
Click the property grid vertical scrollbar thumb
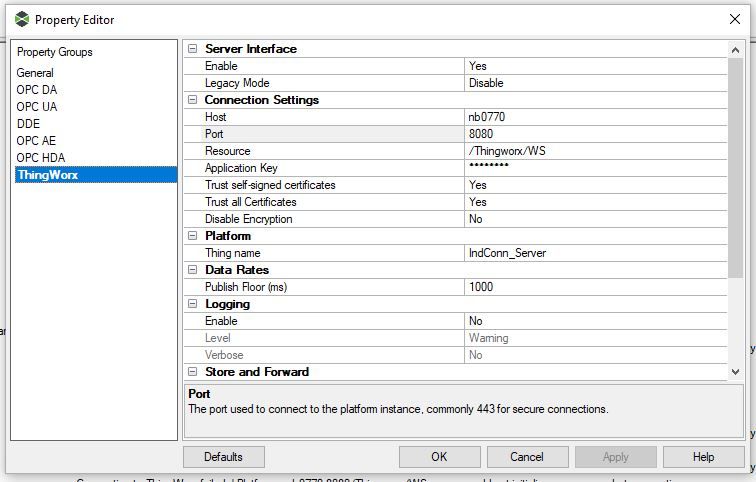tap(735, 168)
